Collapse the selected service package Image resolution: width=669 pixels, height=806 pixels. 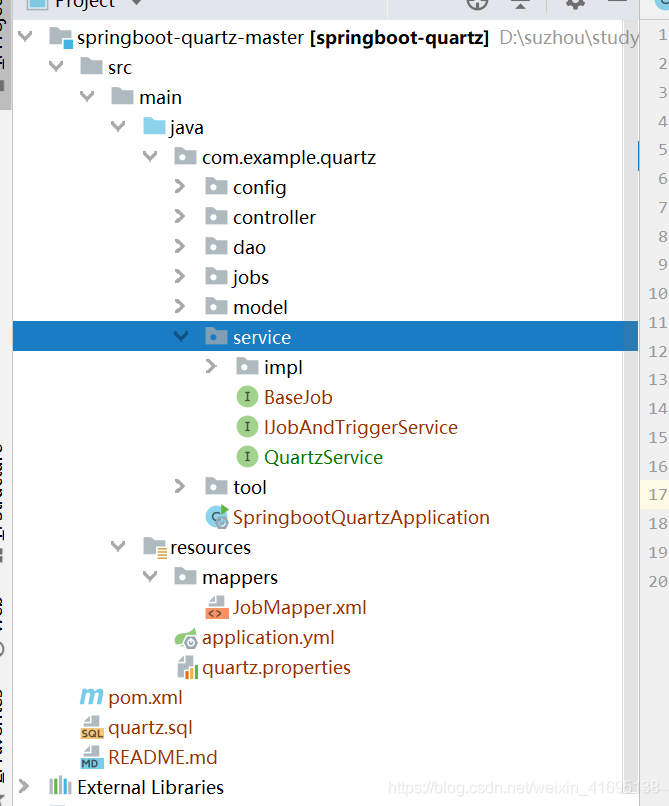[x=181, y=336]
